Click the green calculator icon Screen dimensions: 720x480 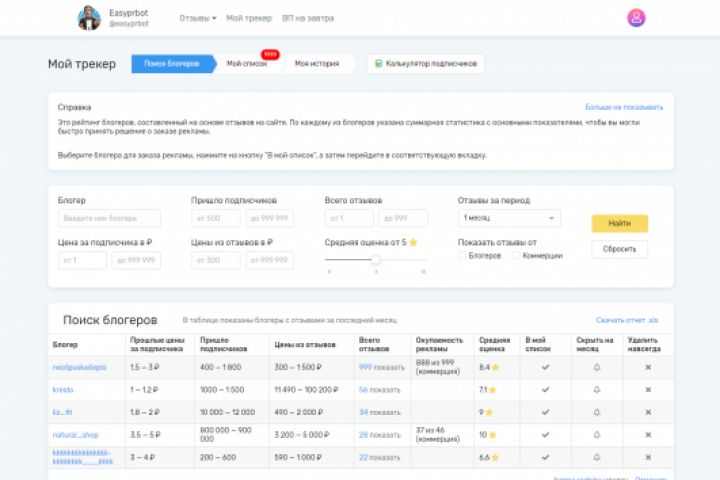click(x=378, y=63)
